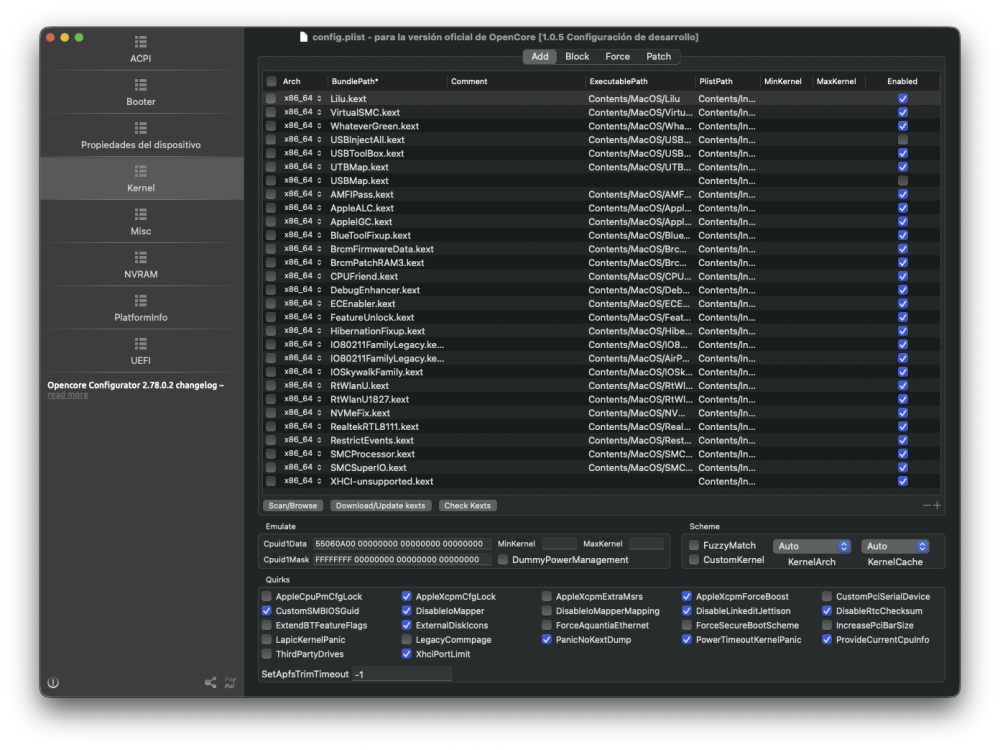1000x750 pixels.
Task: Open the changelog read more link
Action: [x=68, y=395]
